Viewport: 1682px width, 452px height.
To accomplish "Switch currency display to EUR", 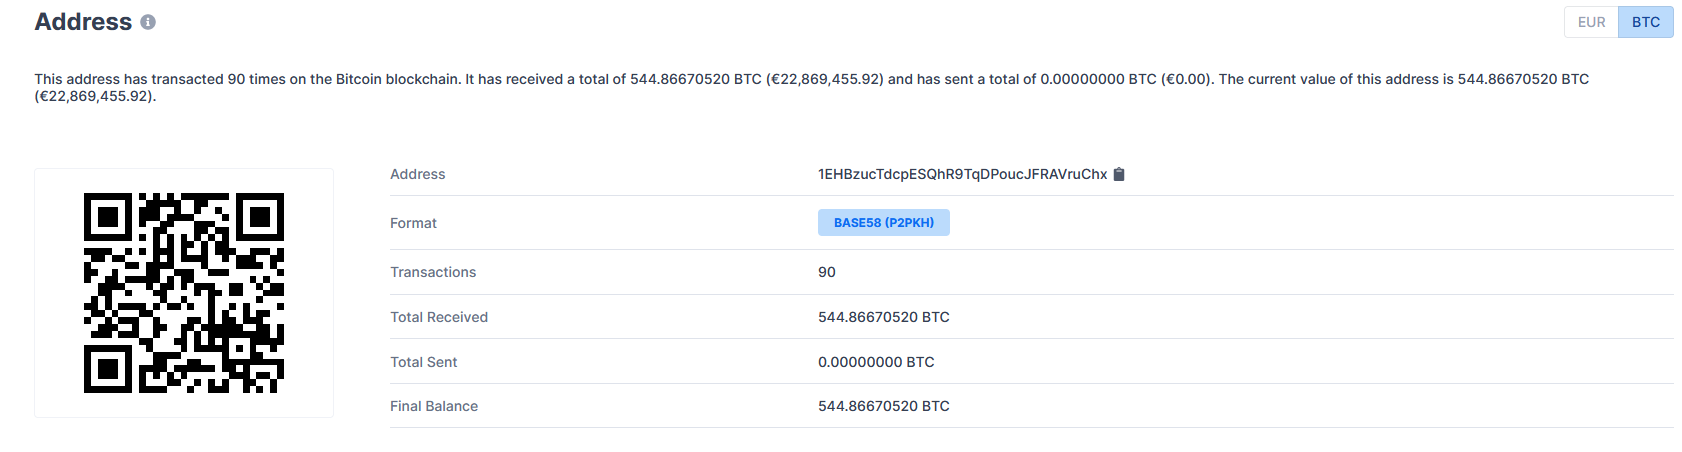I will pos(1591,22).
